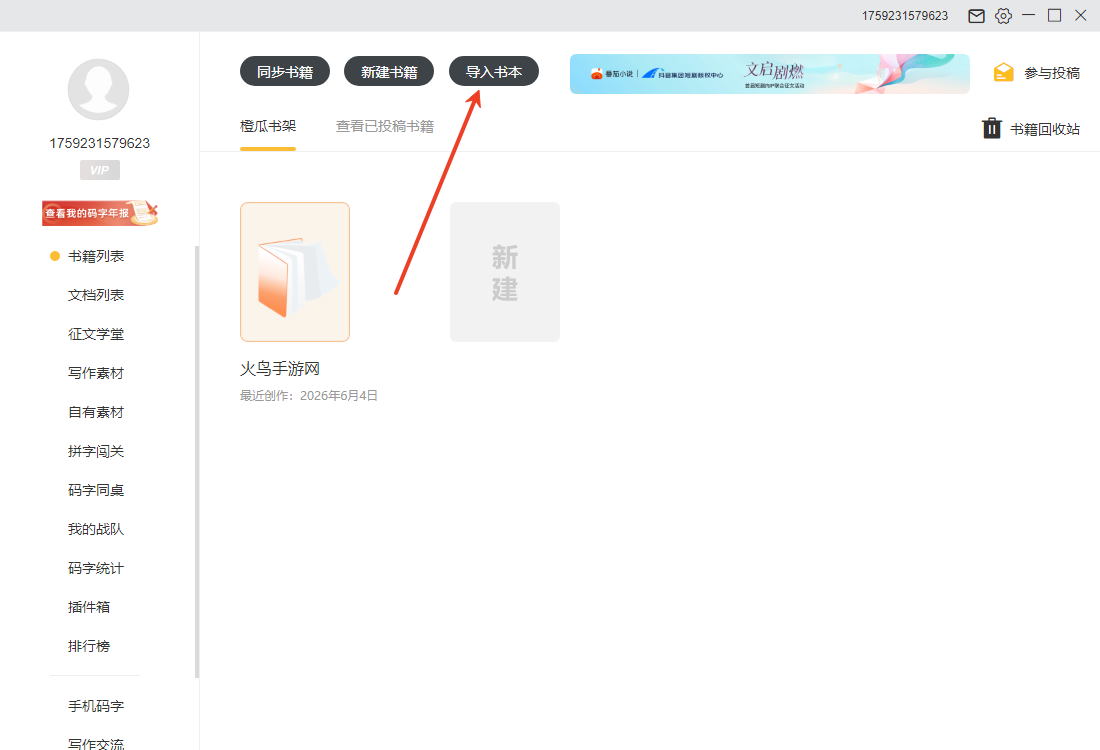Click username 1759231579623 under avatar
The height and width of the screenshot is (750, 1100).
coord(100,143)
